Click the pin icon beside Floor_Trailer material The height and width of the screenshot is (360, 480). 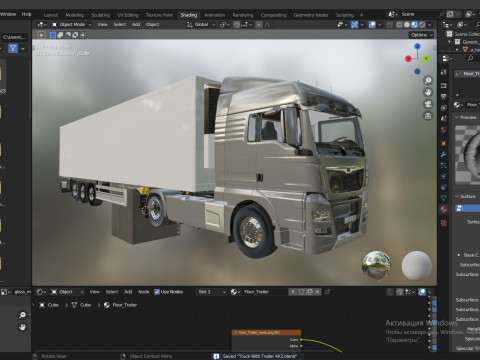pyautogui.click(x=327, y=292)
